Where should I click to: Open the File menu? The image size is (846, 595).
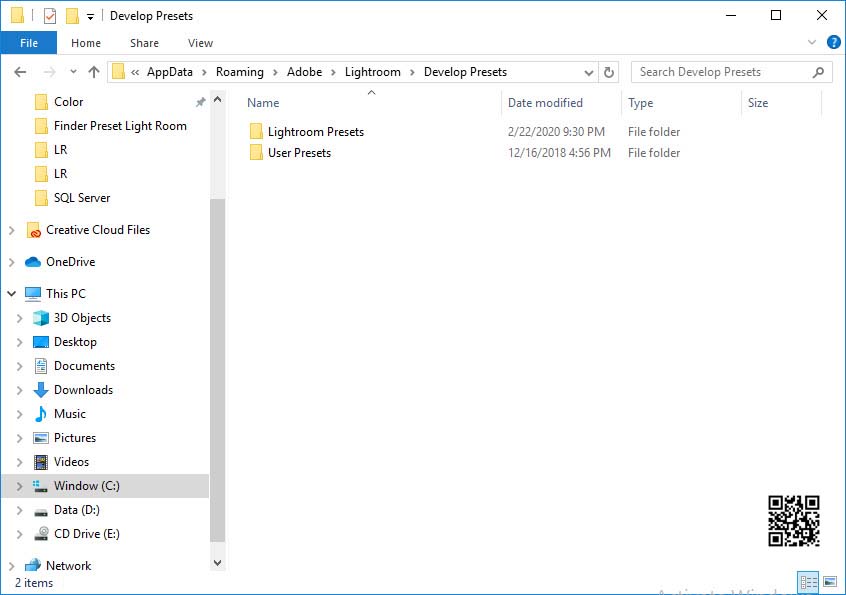[x=29, y=43]
